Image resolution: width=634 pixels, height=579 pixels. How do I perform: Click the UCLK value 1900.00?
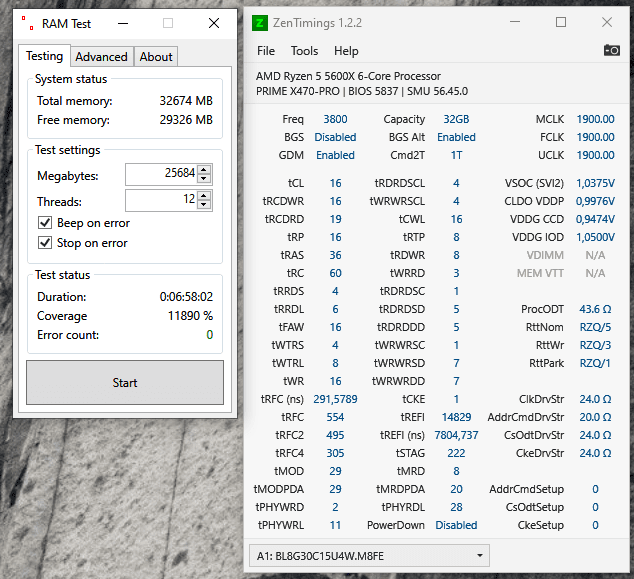click(595, 155)
